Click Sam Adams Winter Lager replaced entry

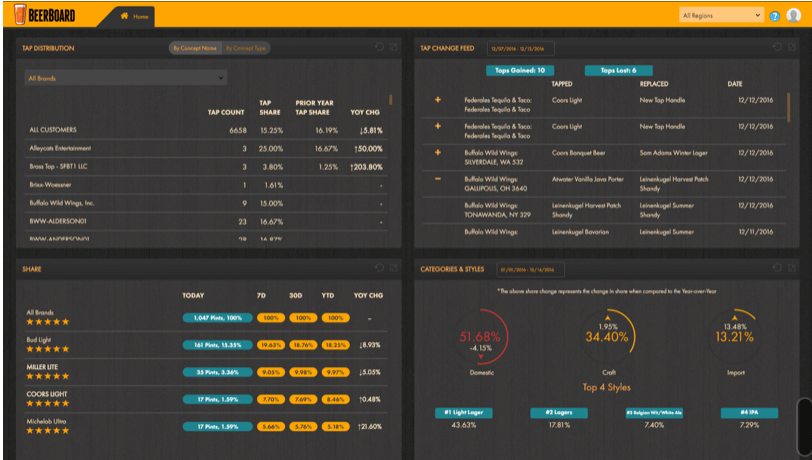(673, 153)
